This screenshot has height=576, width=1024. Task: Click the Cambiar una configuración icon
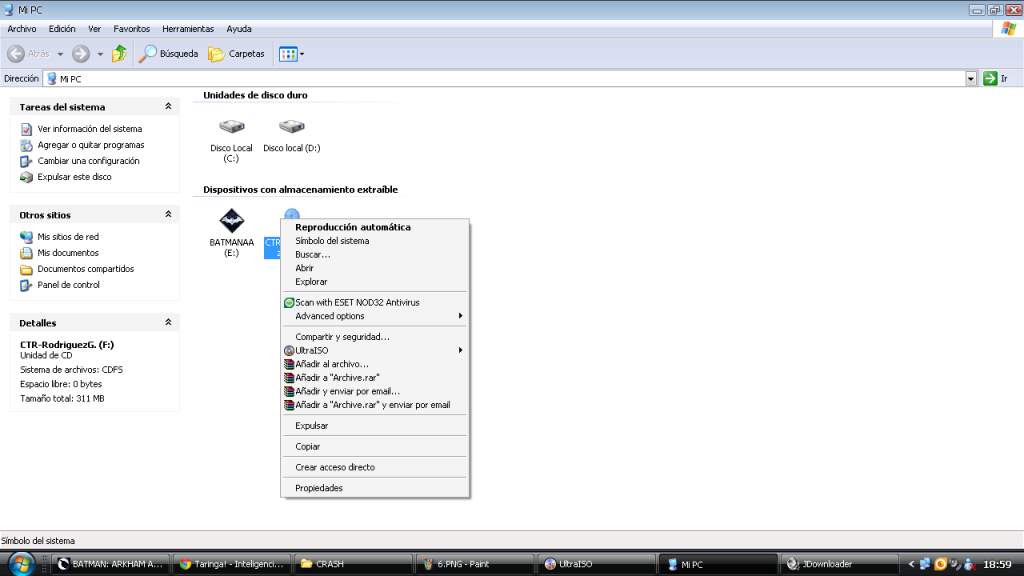tap(26, 161)
